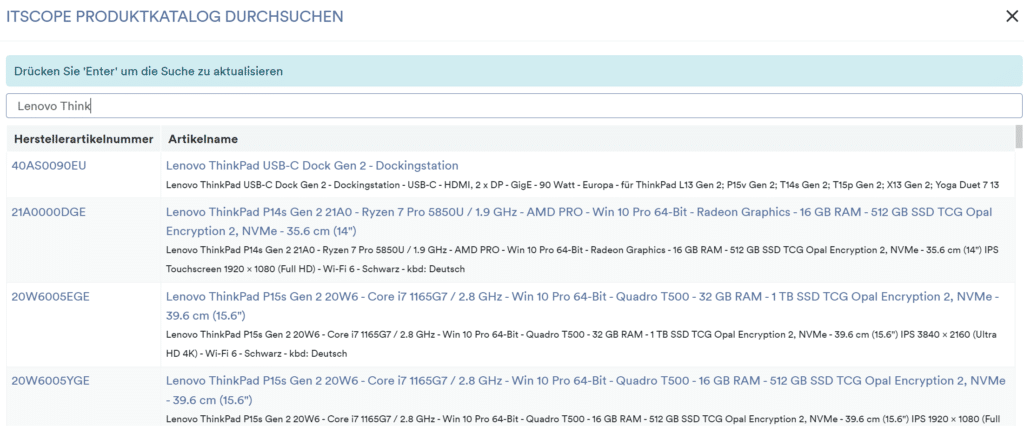
Task: Select ThinkPad P15s Gen 2 32 GB RAM title
Action: pos(582,306)
